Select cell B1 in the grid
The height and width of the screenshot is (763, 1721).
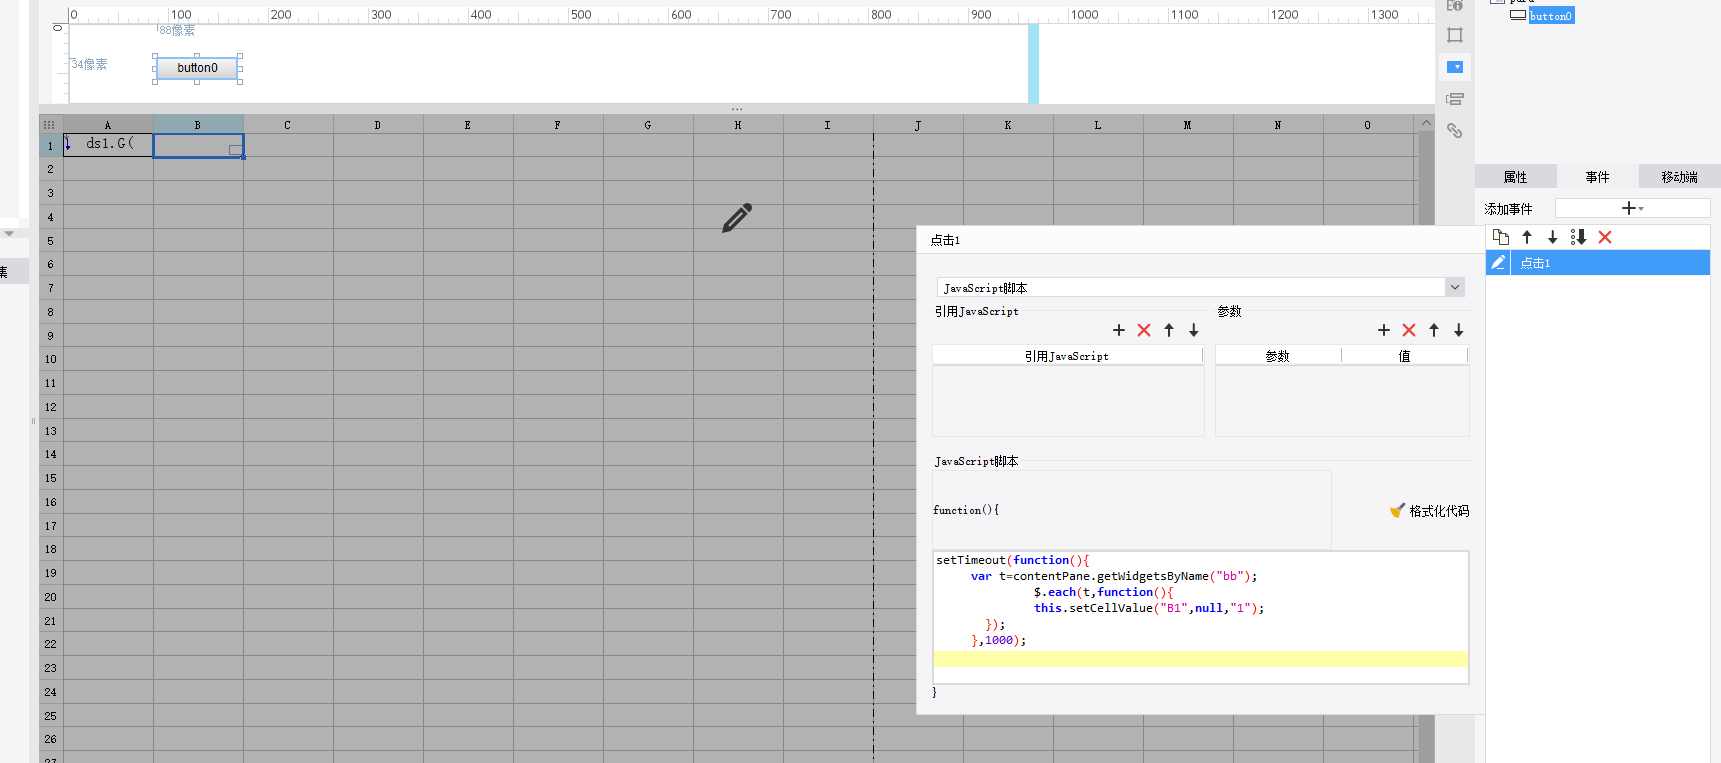(198, 146)
